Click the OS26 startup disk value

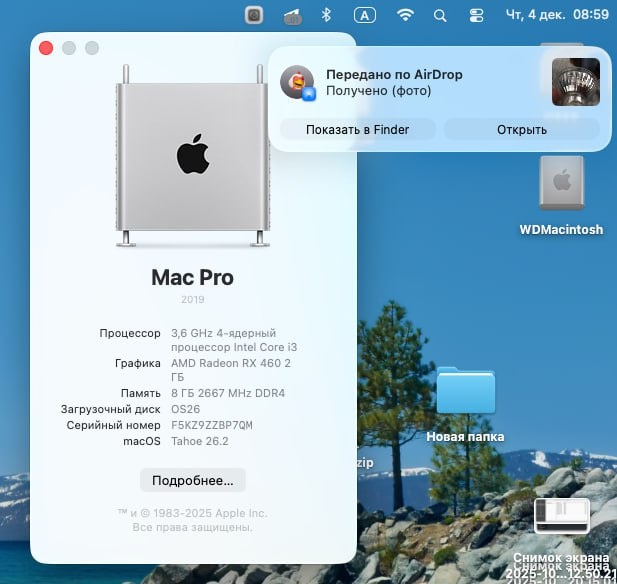point(185,409)
